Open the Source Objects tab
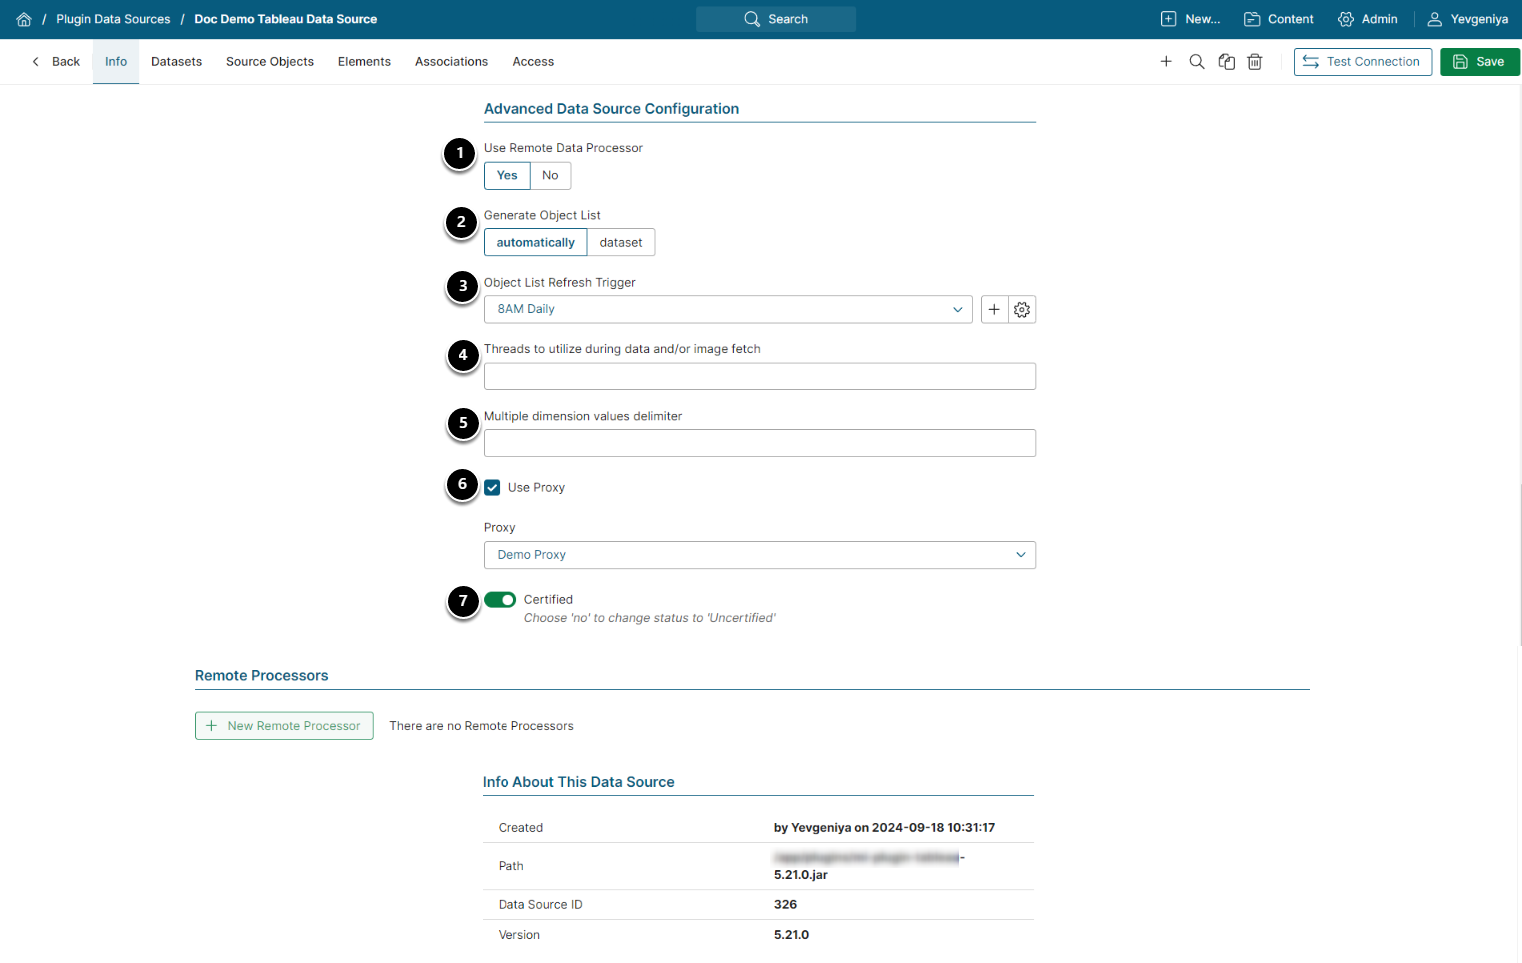Image resolution: width=1522 pixels, height=963 pixels. point(270,62)
